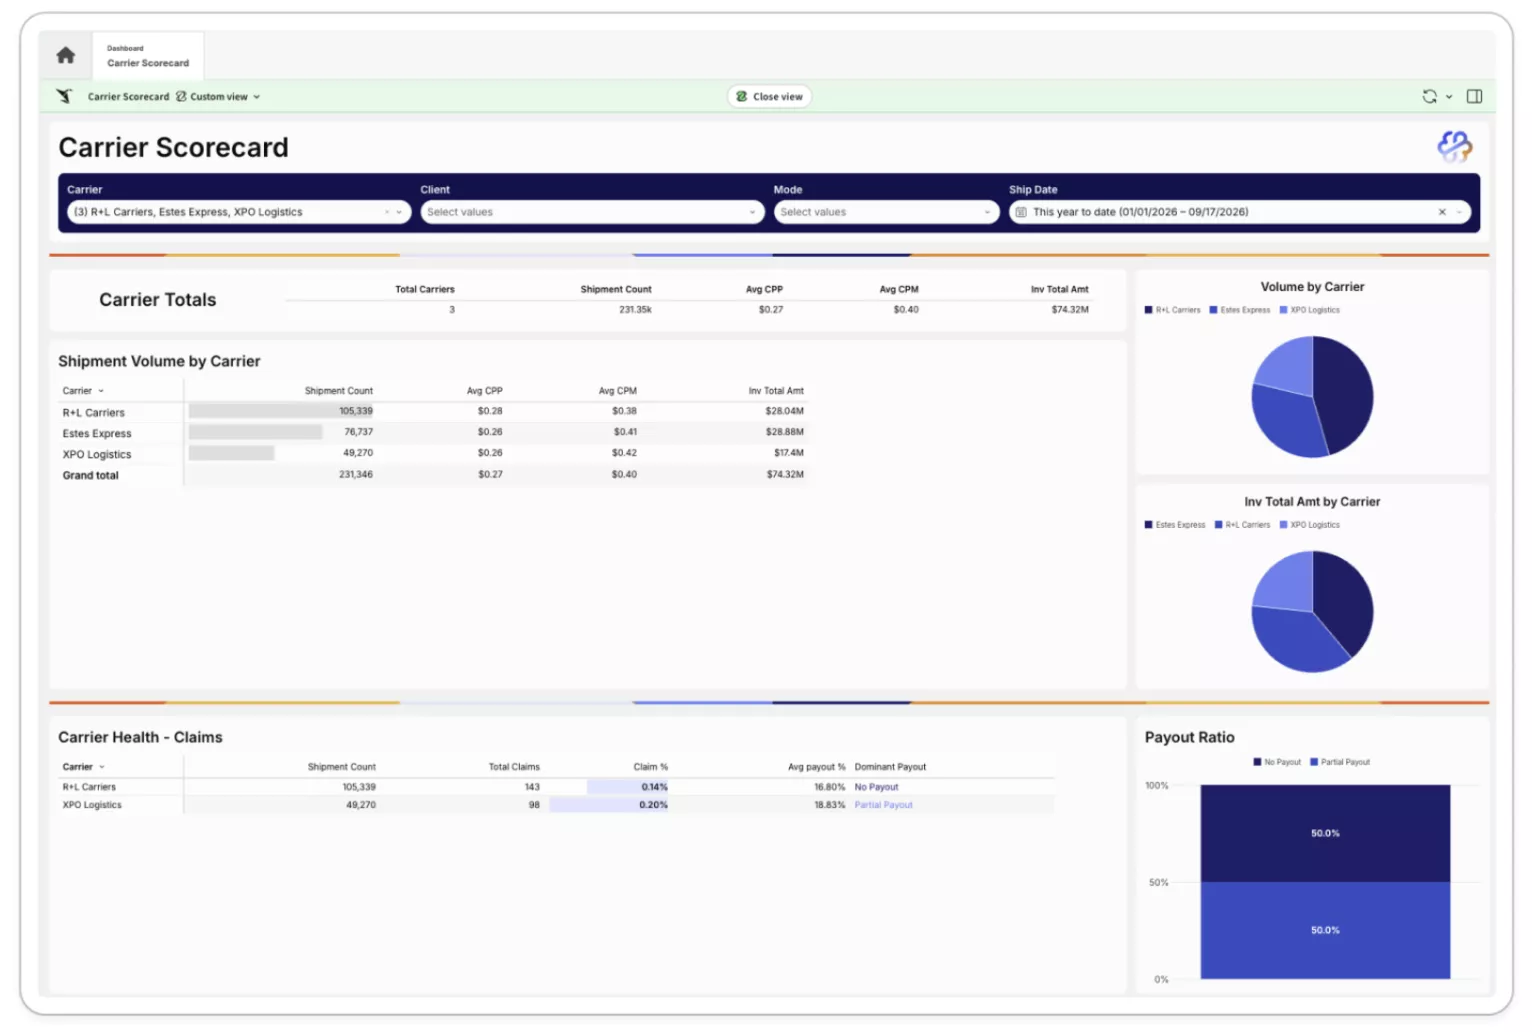Click the upper 50.0% No Payout bar segment

click(1325, 833)
